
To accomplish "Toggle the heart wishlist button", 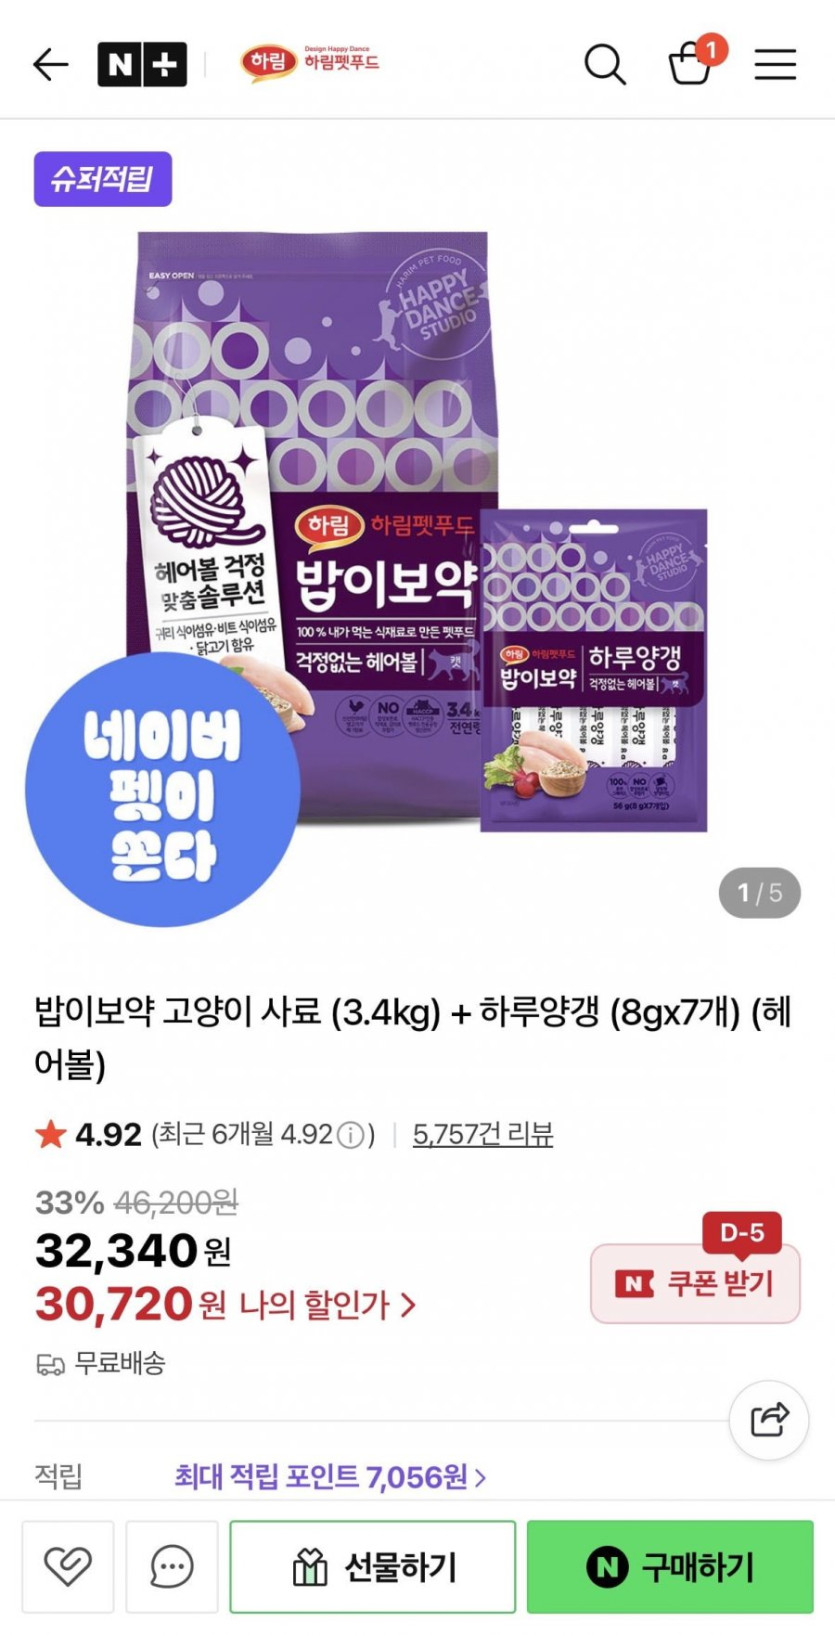I will coord(68,1566).
